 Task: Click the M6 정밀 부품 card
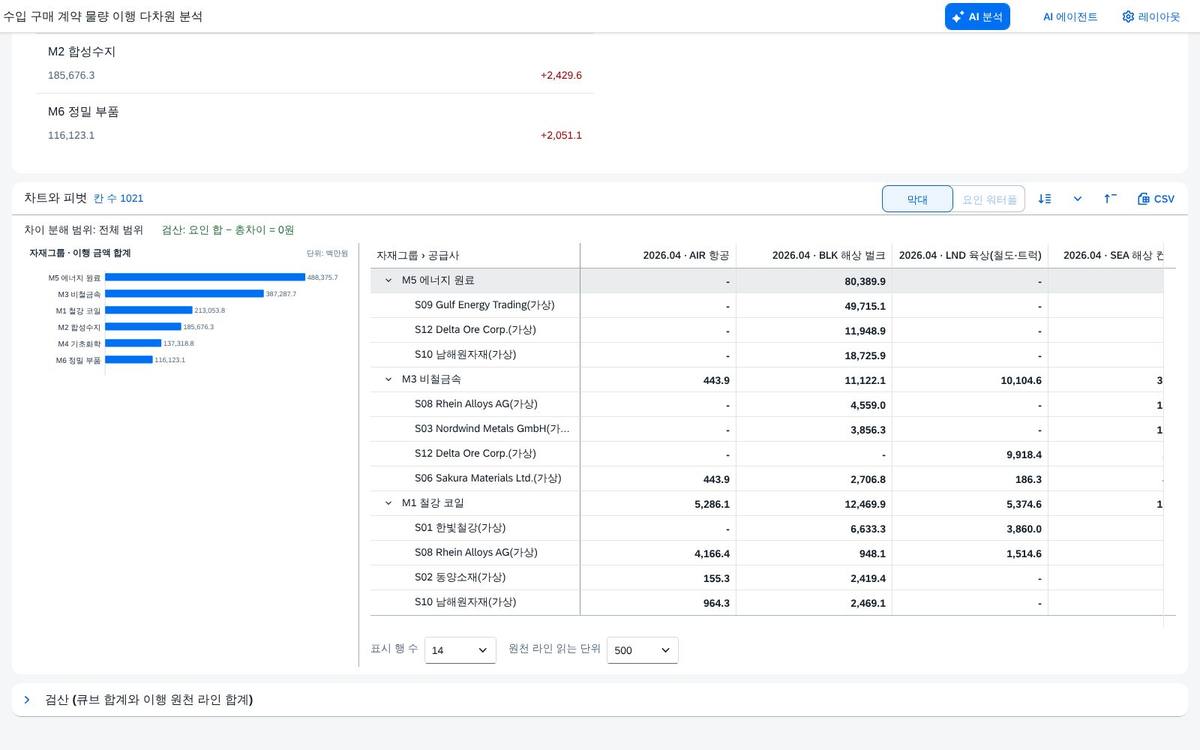(315, 123)
